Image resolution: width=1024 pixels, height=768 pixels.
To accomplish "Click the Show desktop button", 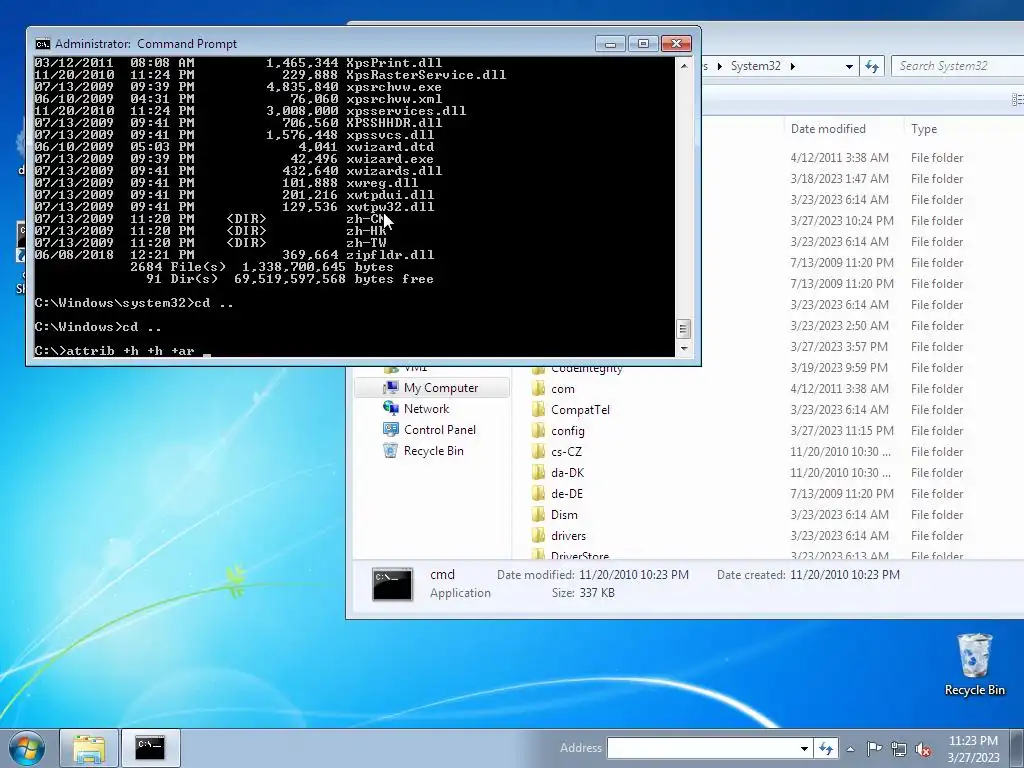I will pyautogui.click(x=1018, y=748).
